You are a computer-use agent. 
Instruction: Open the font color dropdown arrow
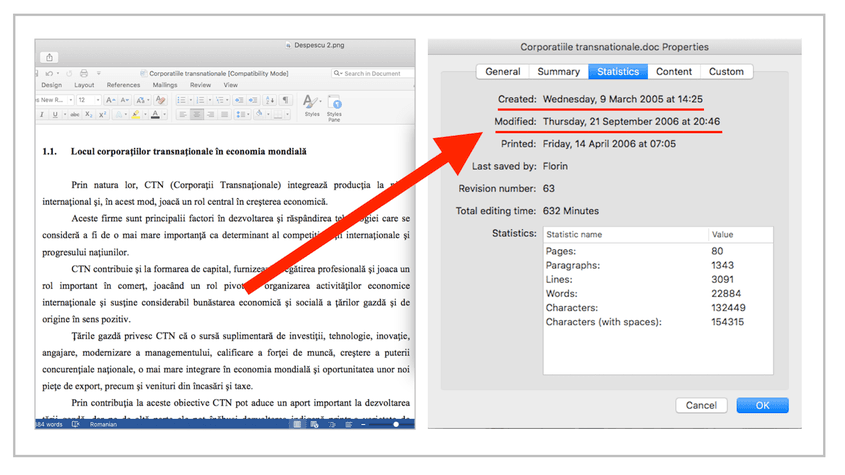pos(165,115)
